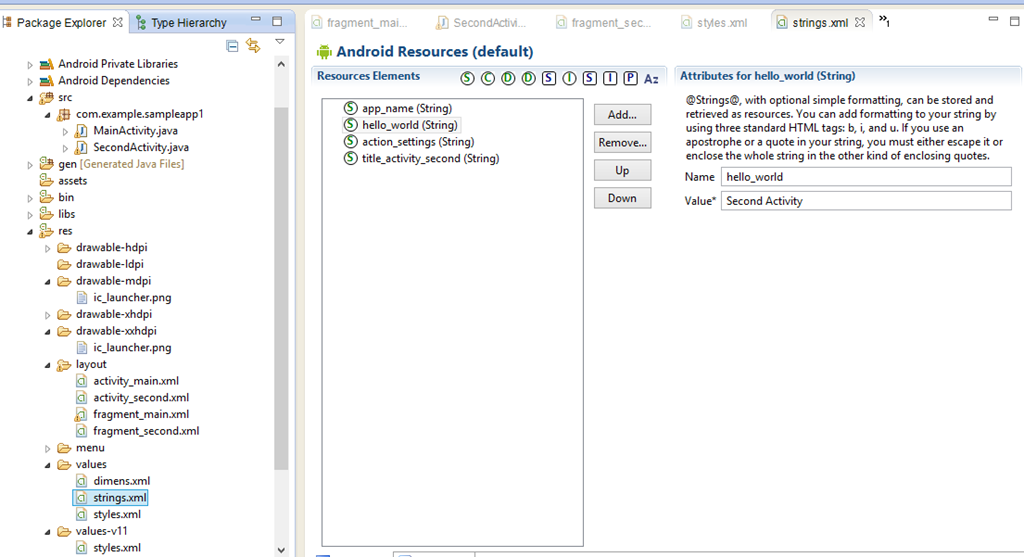The height and width of the screenshot is (557, 1024).
Task: Expand Android Private Libraries node
Action: tap(29, 65)
